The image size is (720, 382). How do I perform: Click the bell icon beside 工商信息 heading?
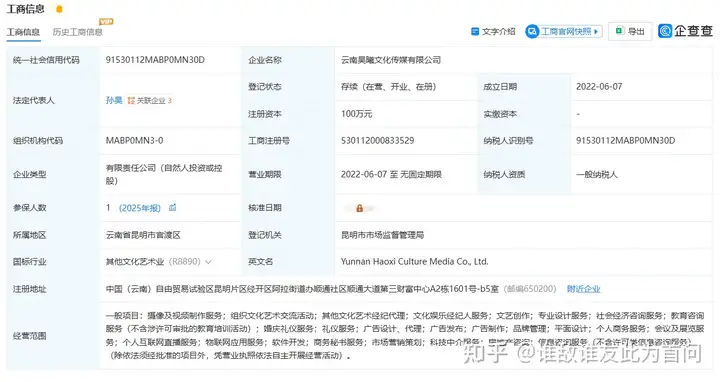point(59,9)
